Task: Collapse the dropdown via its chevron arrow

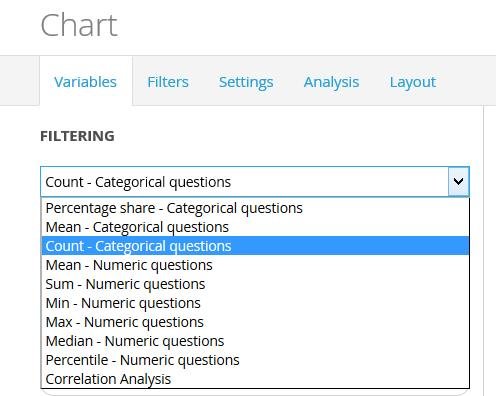Action: [x=459, y=182]
